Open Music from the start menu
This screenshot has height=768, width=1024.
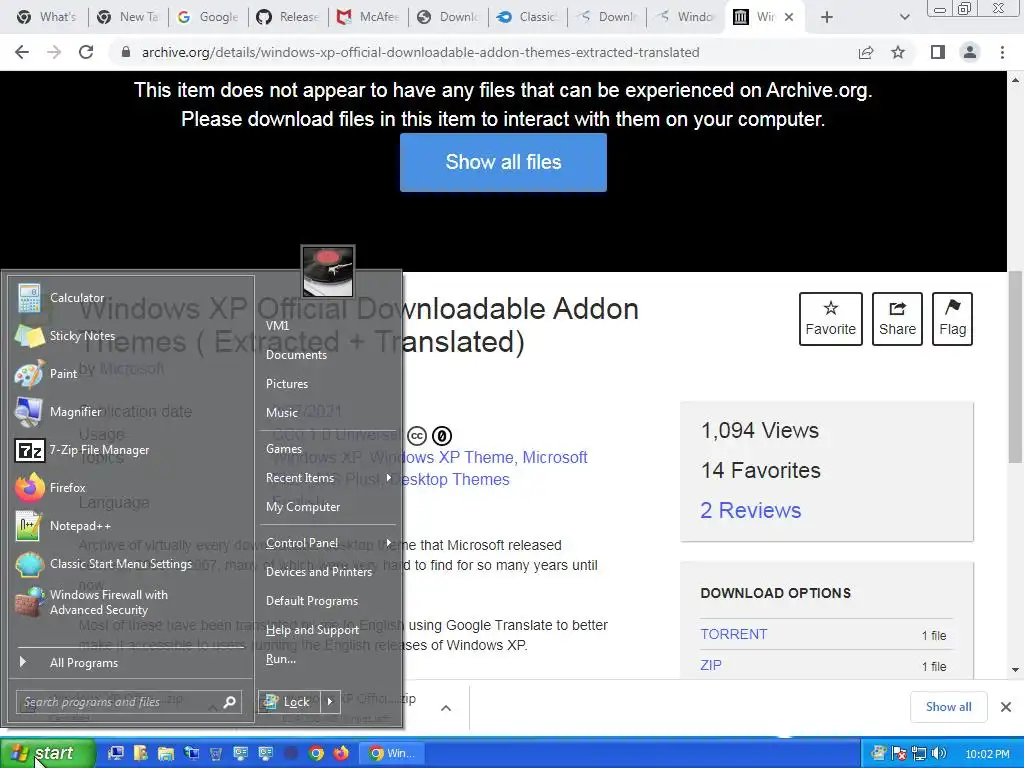[x=328, y=412]
